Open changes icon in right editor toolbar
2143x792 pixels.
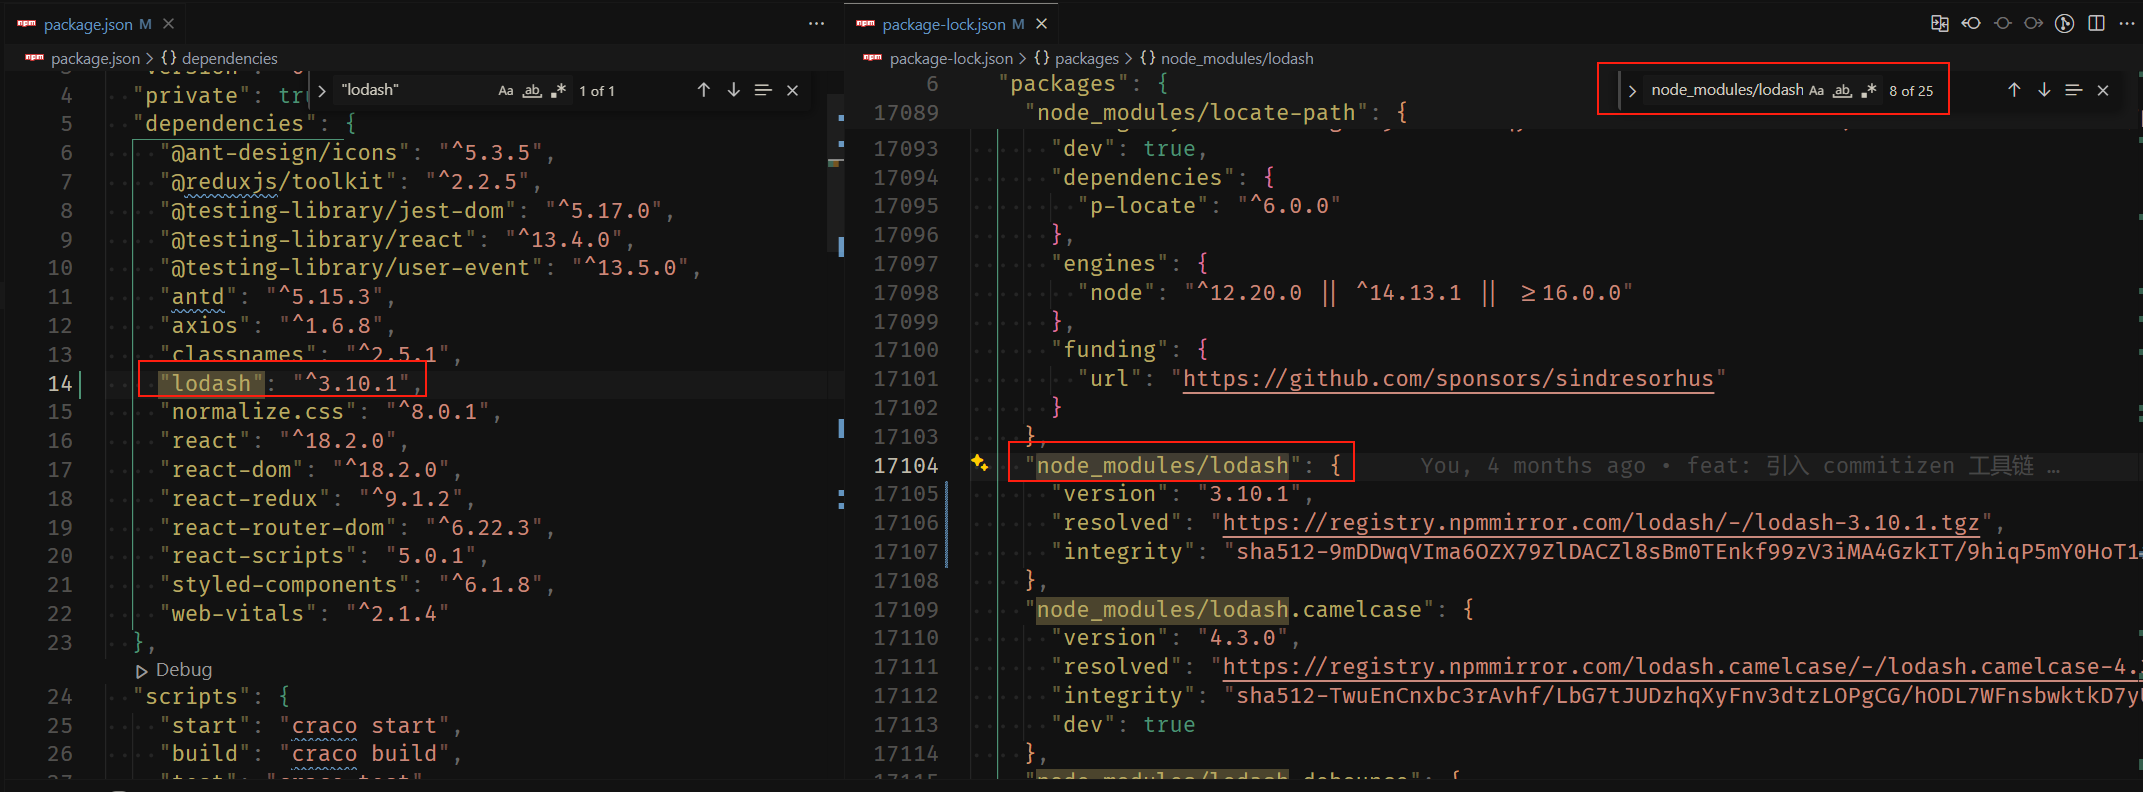(x=1940, y=23)
